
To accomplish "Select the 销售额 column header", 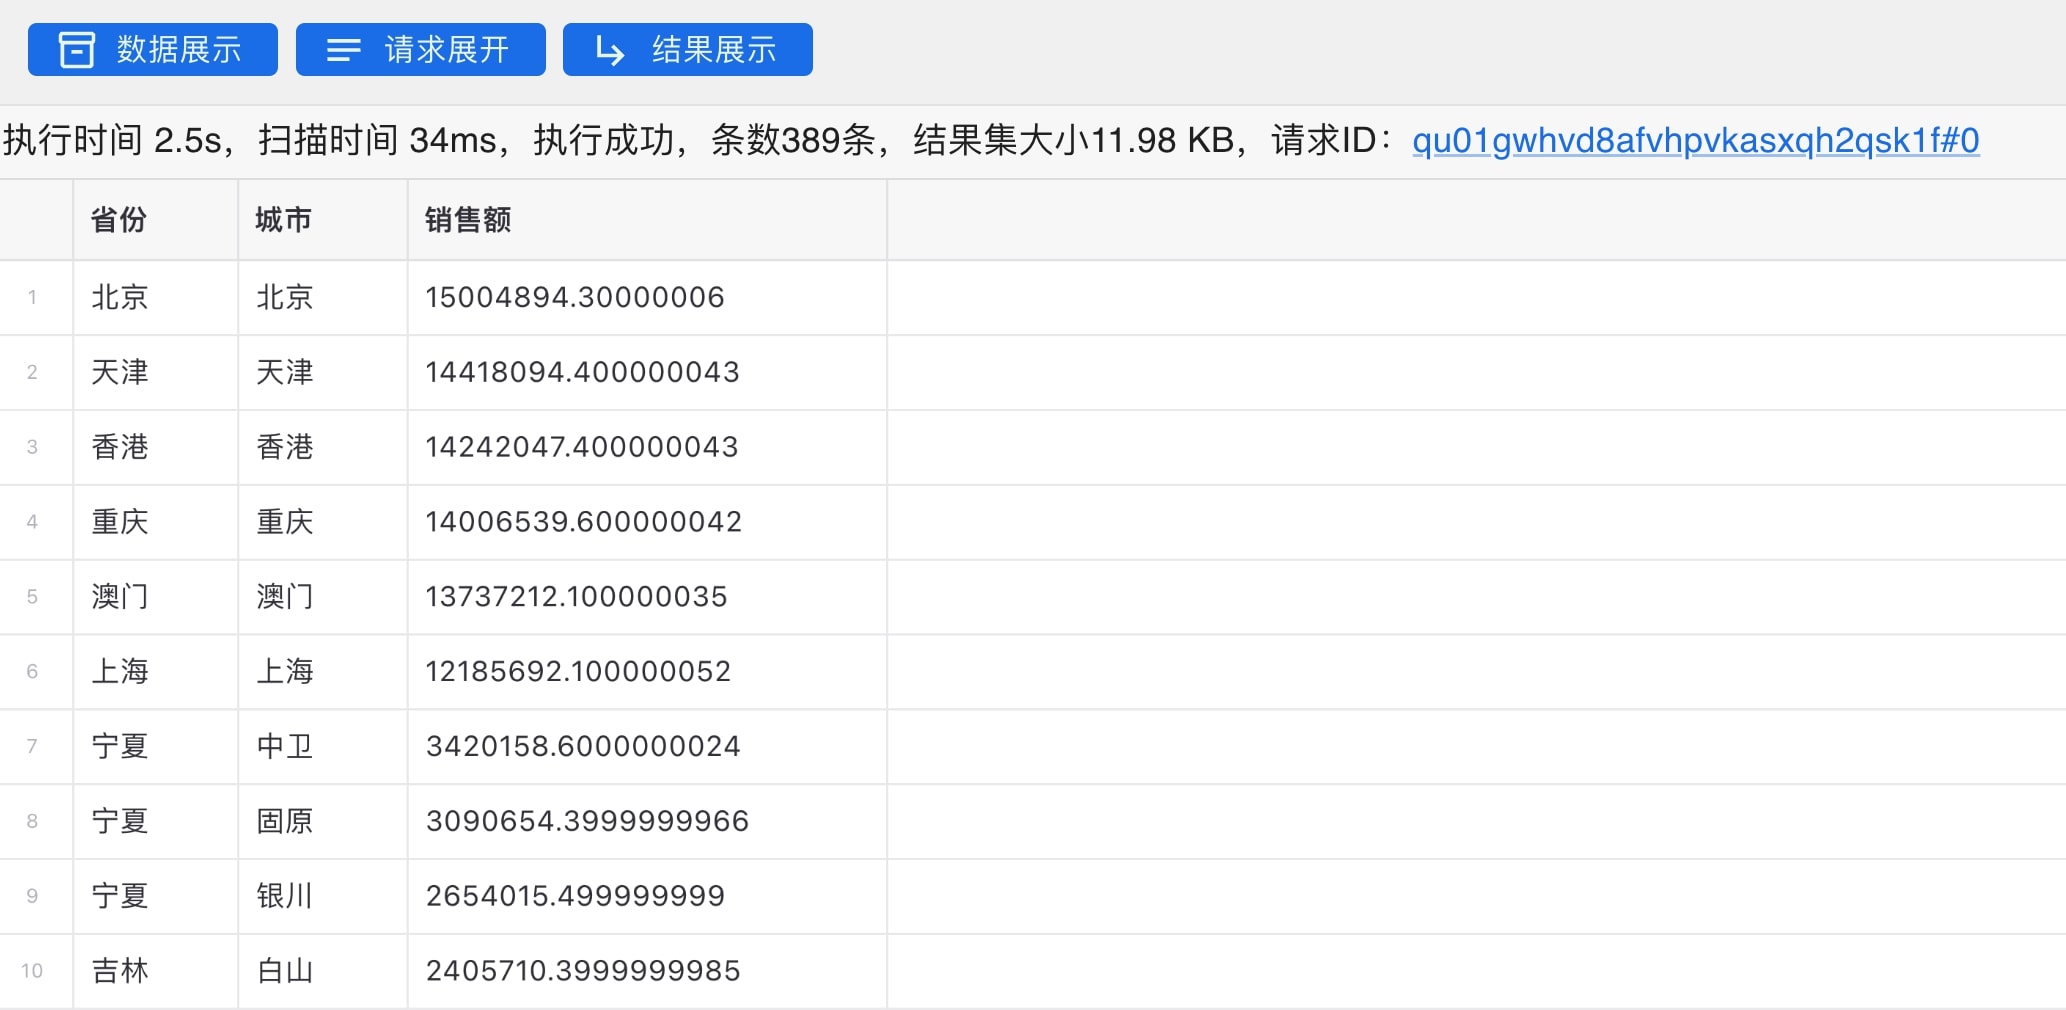I will 467,219.
